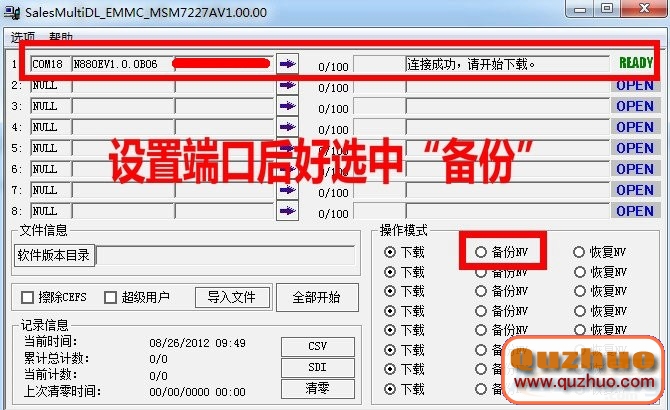Select 备份NV radio in third operation-mode row
Screen dimensions: 670x410
pos(481,291)
